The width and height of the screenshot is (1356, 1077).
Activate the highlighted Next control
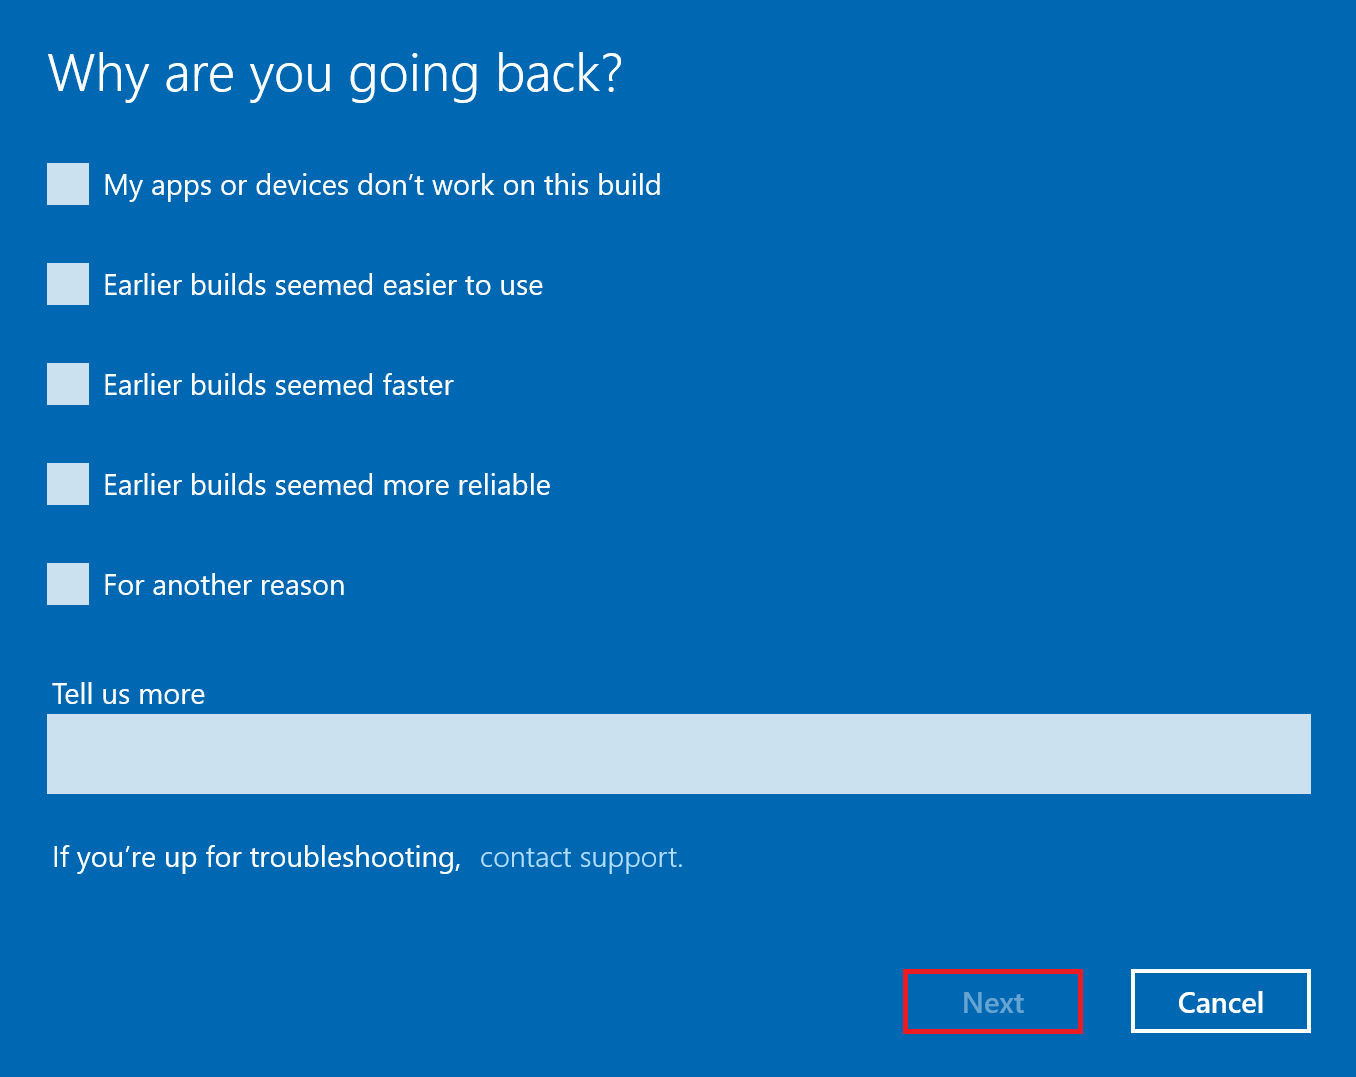coord(993,1001)
